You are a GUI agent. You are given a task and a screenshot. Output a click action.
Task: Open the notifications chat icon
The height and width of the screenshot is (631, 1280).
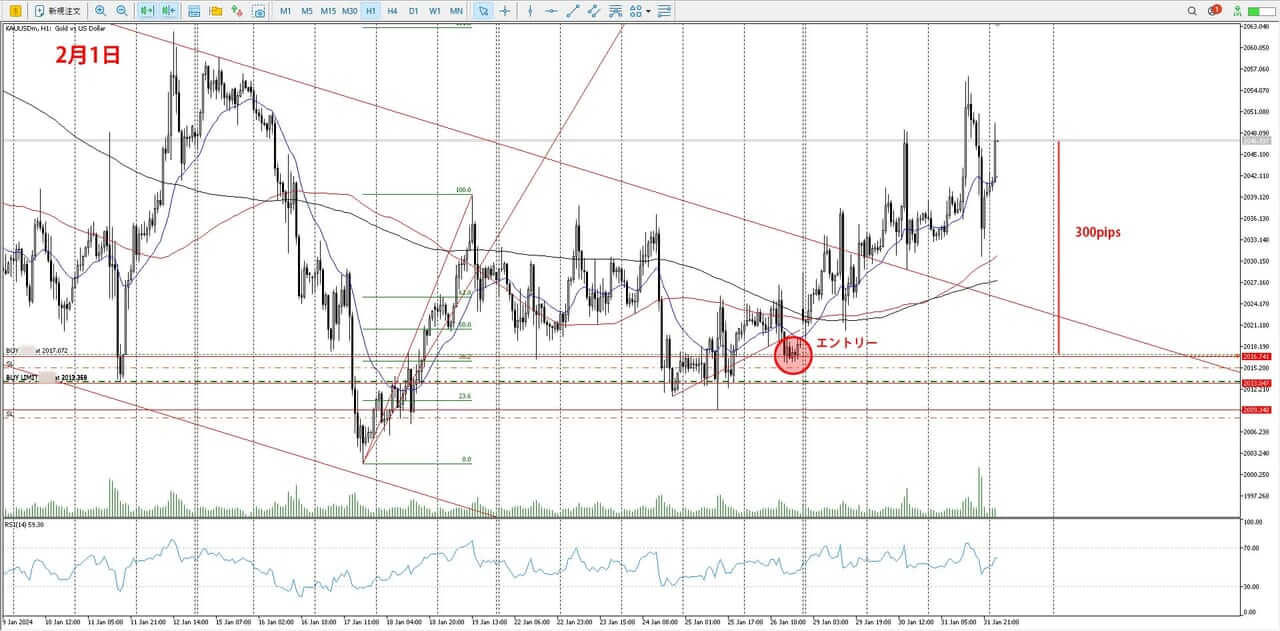pyautogui.click(x=1213, y=11)
